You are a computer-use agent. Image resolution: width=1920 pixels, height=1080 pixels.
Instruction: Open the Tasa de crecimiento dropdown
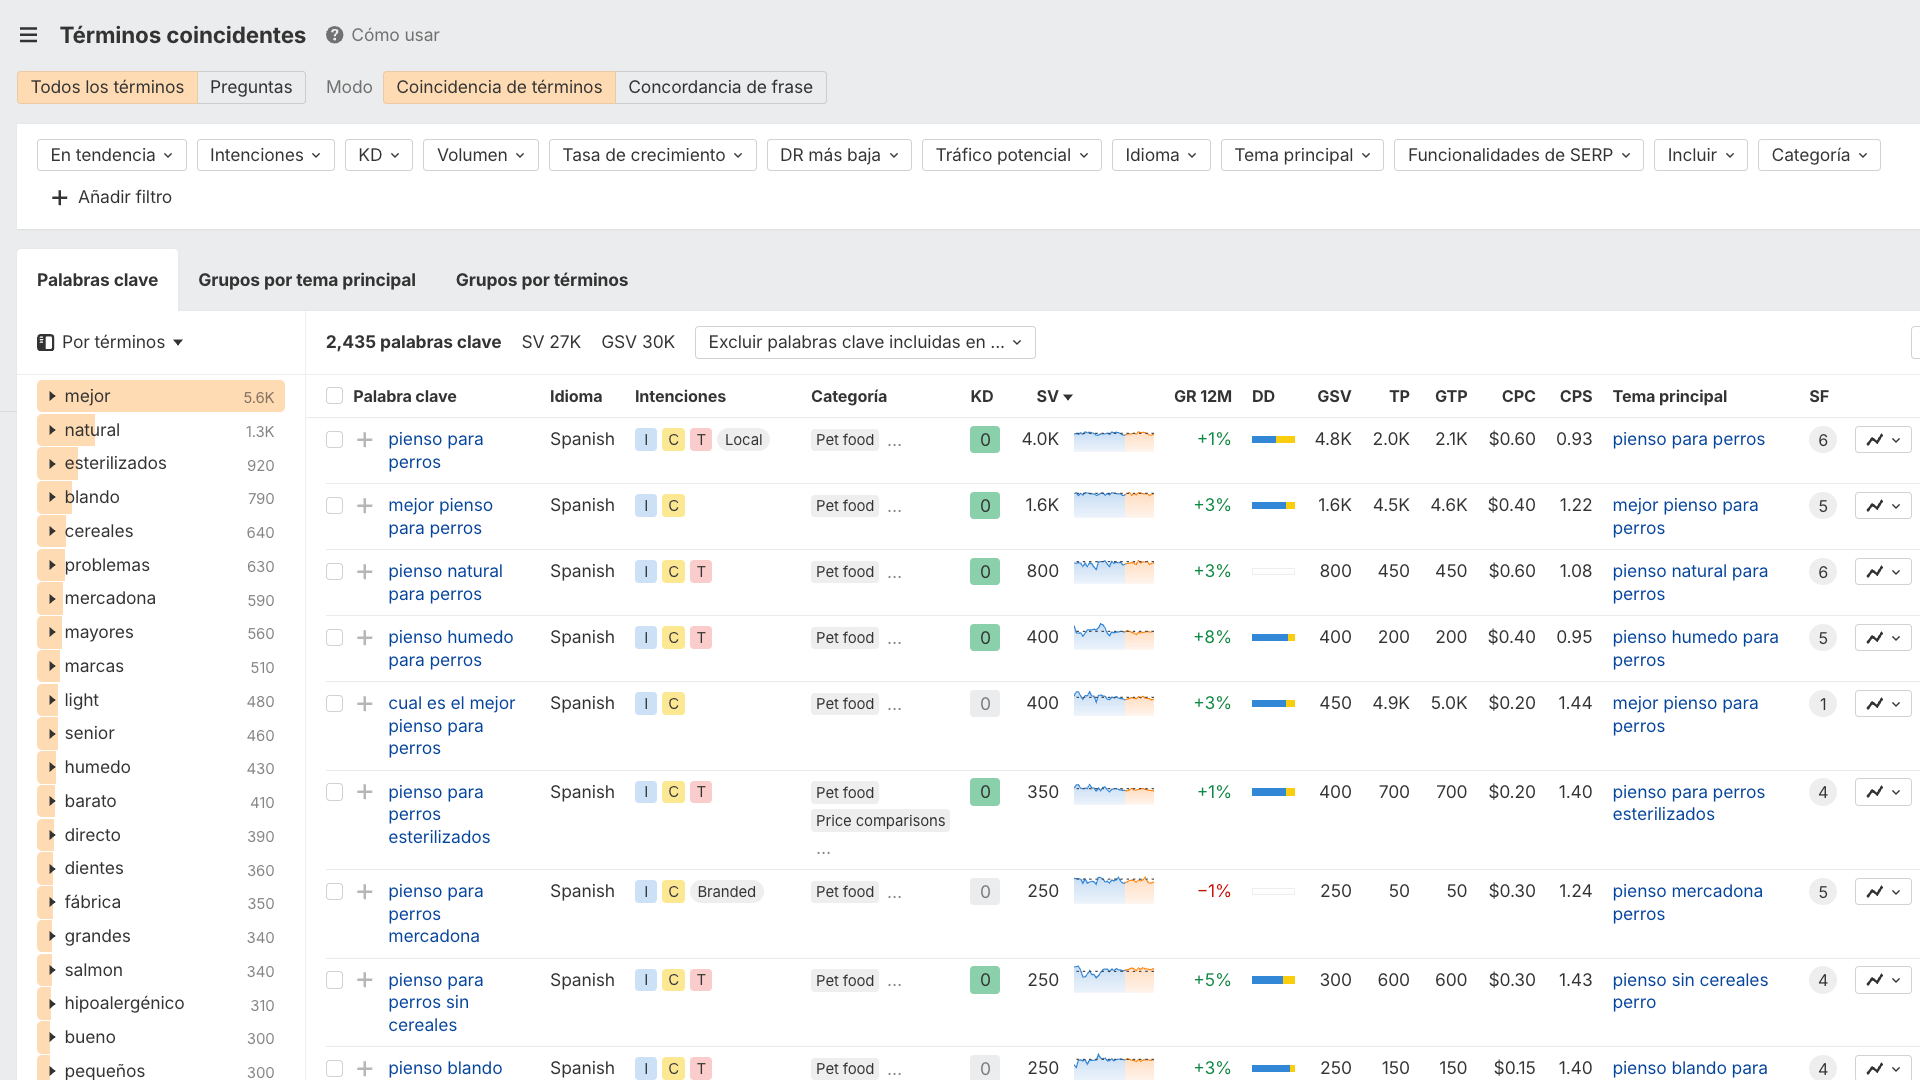652,155
